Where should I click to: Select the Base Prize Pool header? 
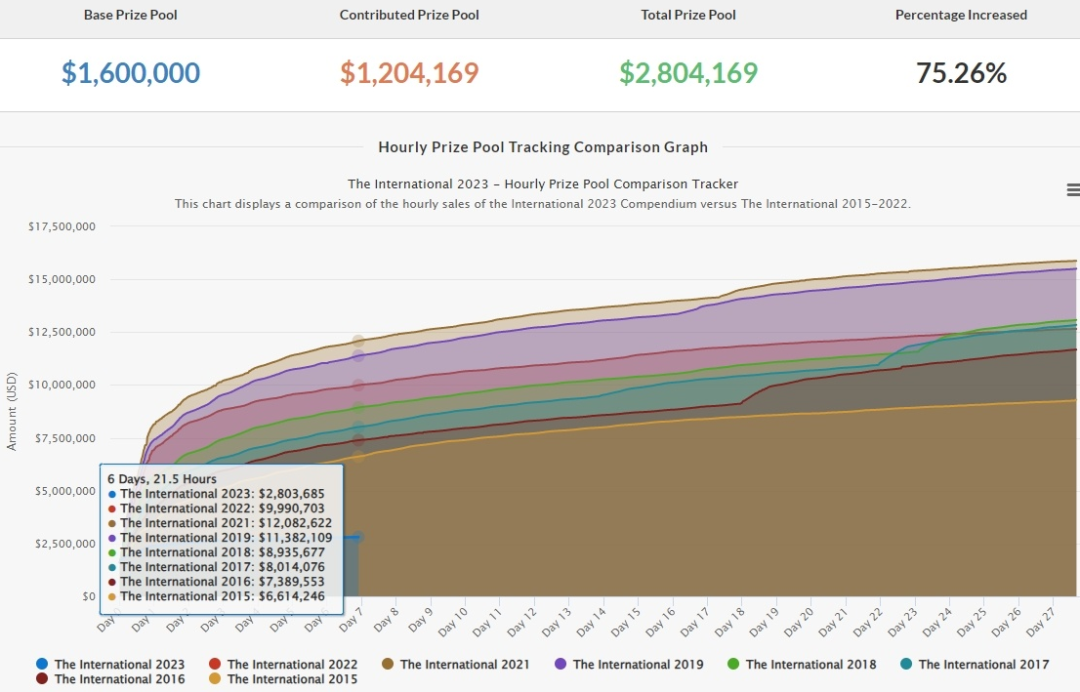point(131,15)
